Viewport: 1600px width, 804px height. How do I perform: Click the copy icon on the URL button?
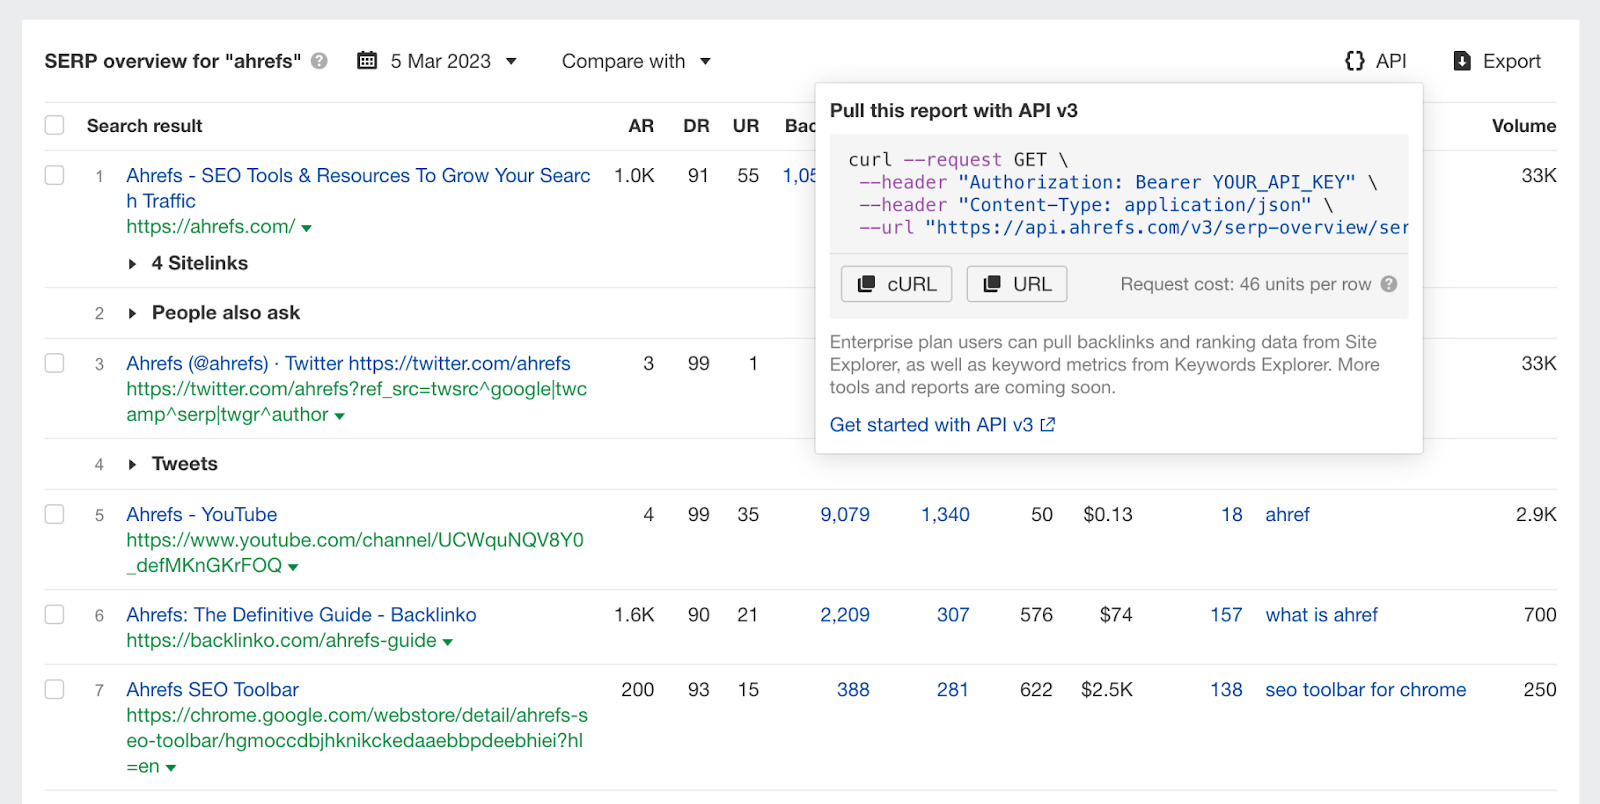(x=992, y=284)
